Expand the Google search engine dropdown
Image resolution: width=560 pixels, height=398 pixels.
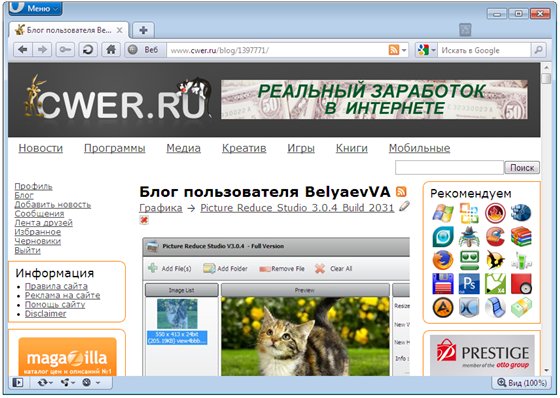[426, 50]
